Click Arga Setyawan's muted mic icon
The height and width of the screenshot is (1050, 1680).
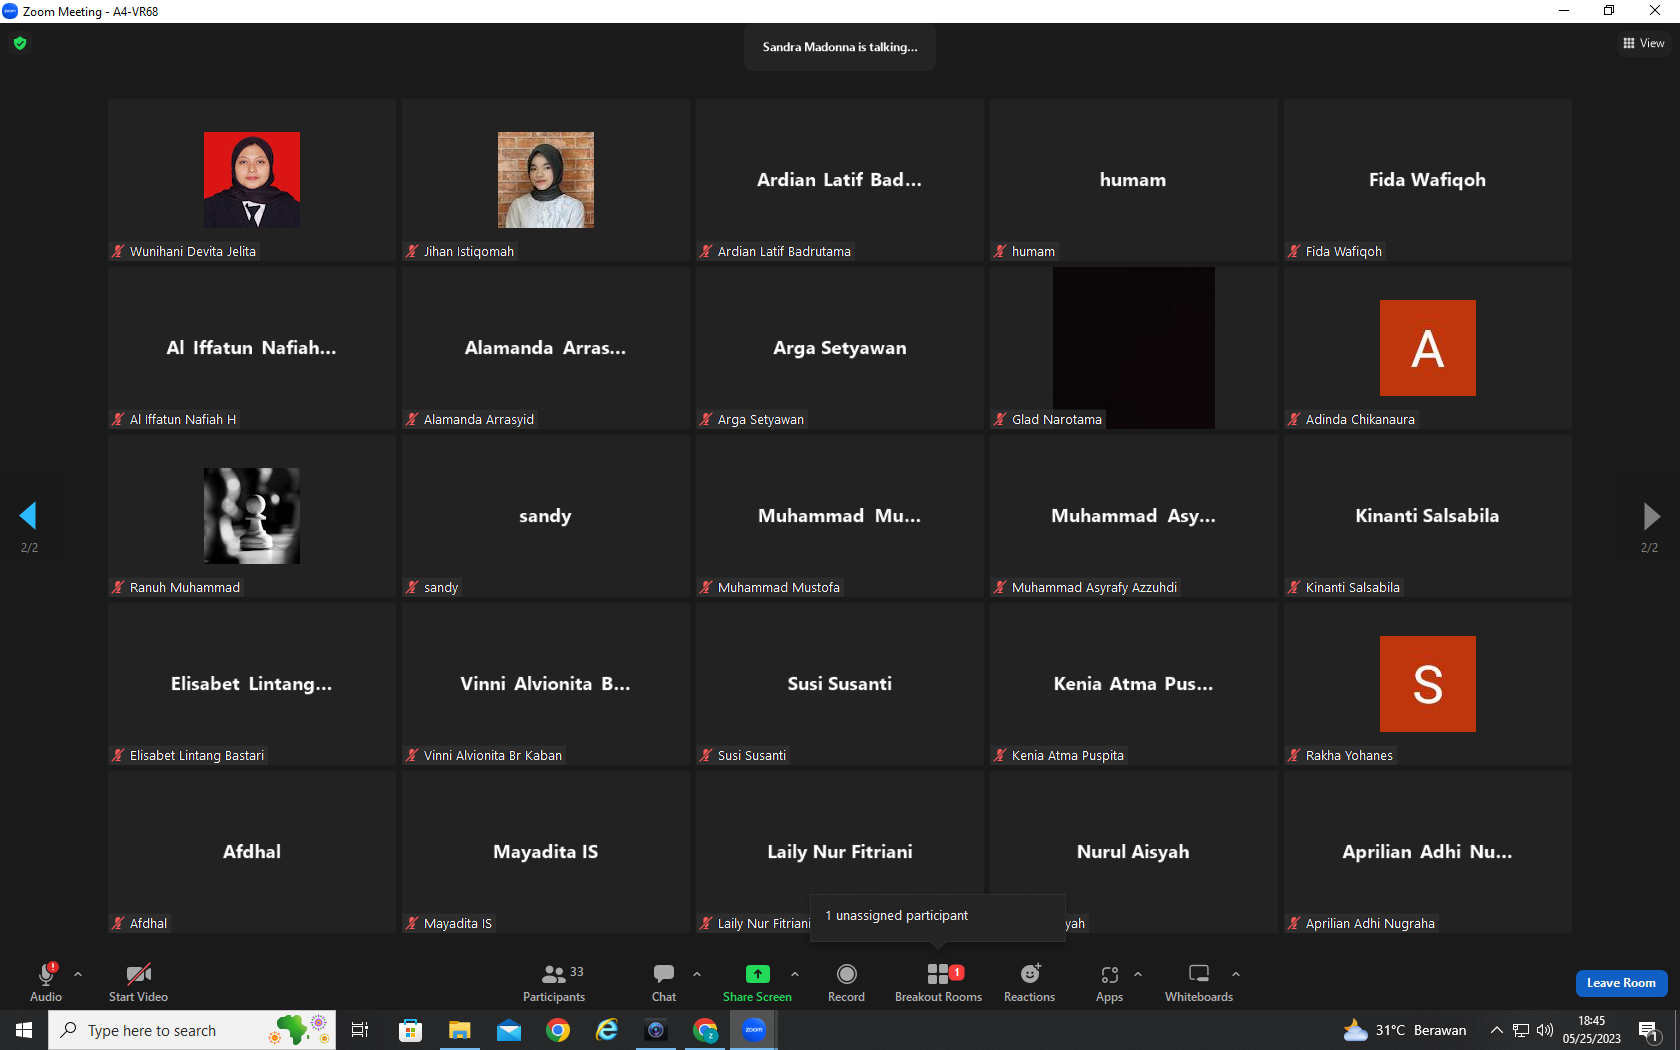(x=706, y=419)
